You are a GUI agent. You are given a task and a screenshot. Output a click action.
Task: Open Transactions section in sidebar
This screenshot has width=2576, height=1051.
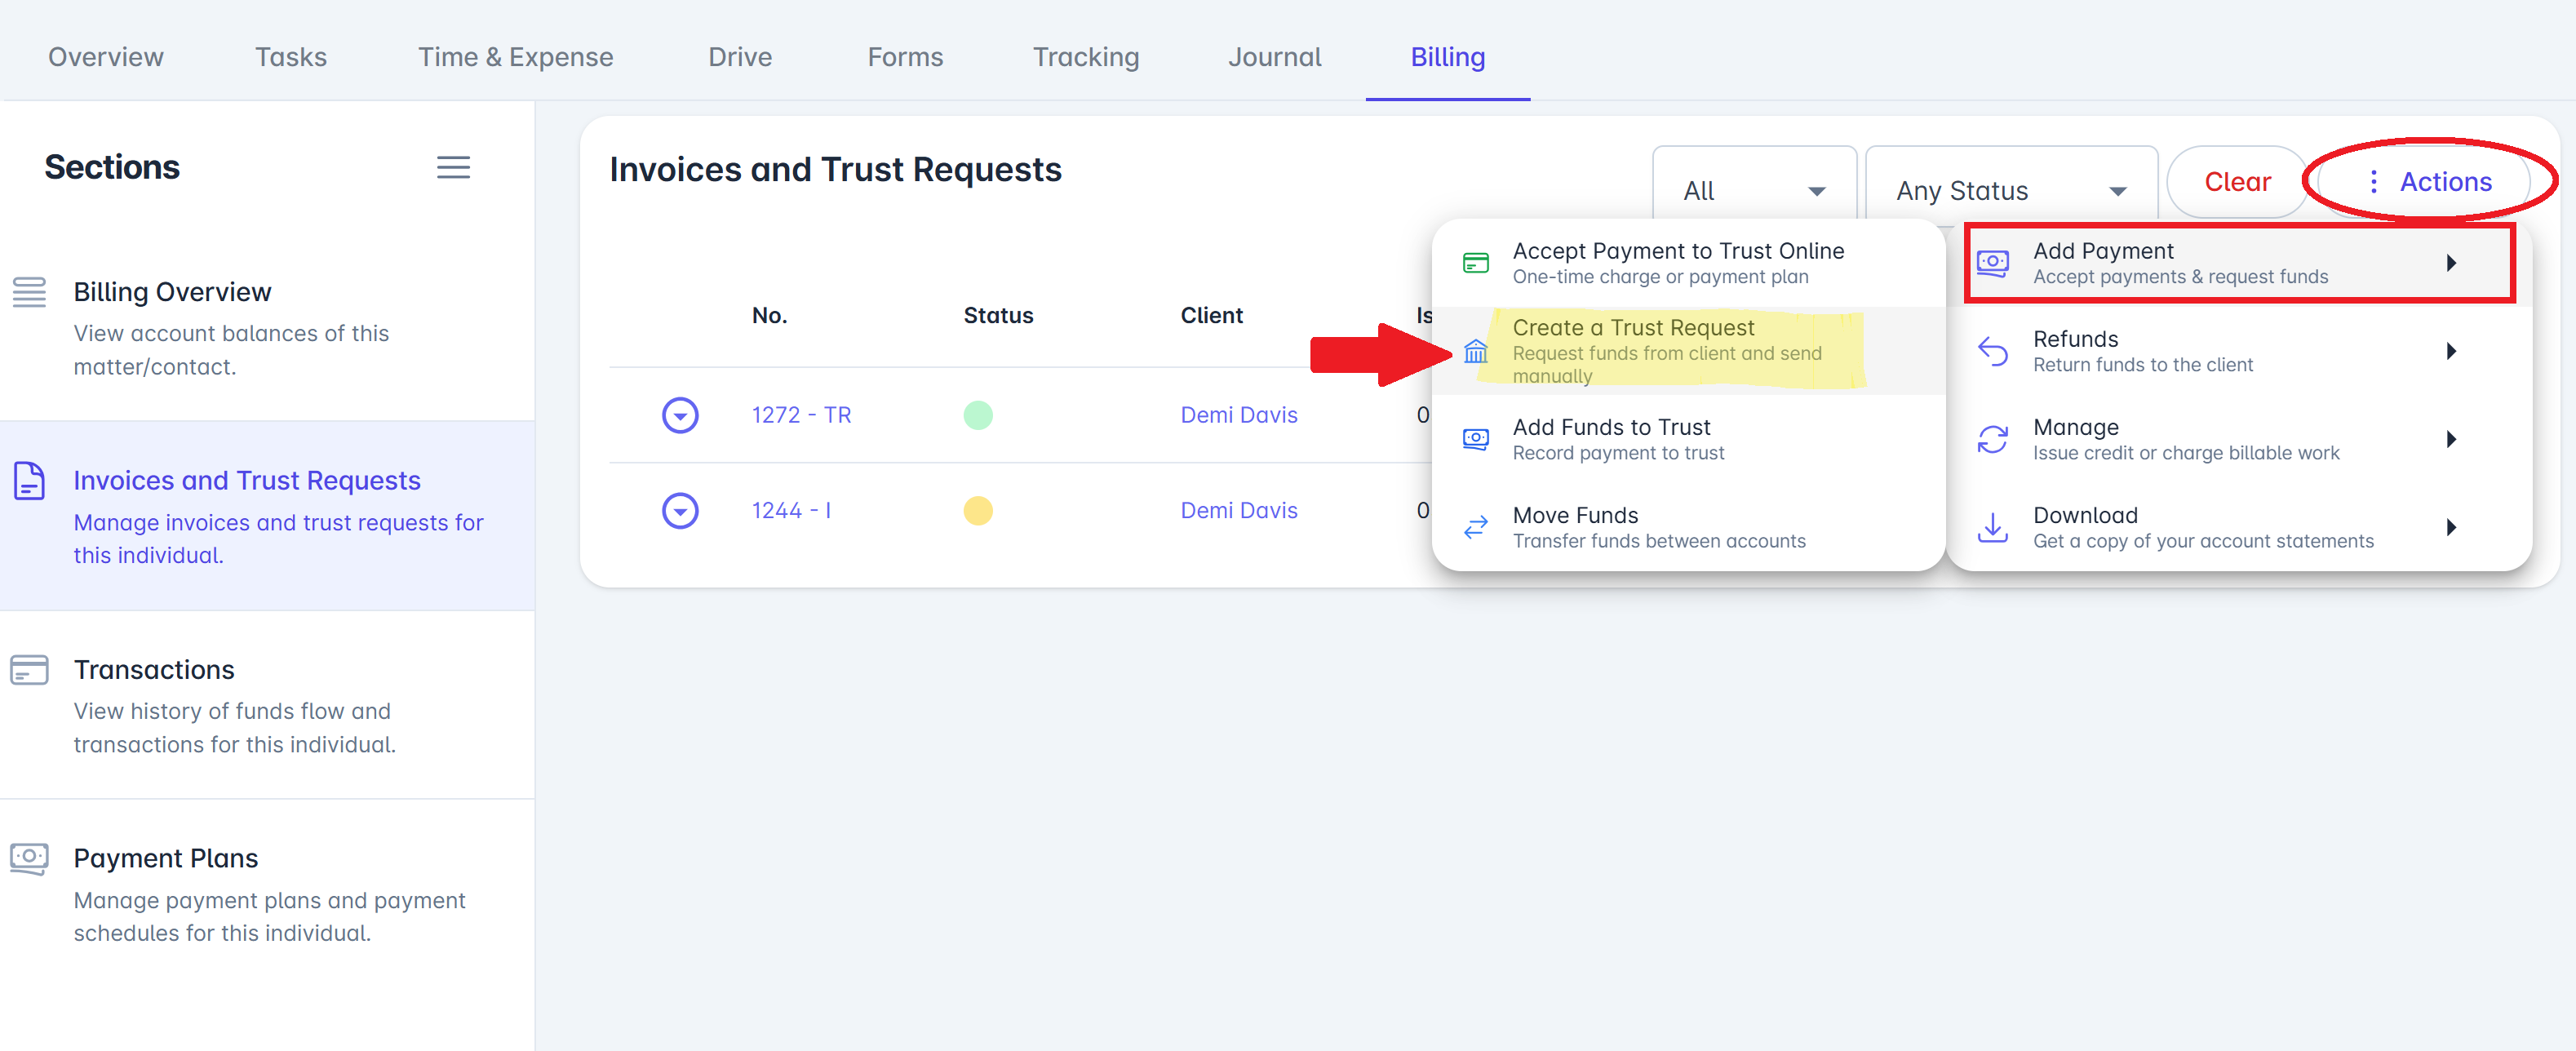pyautogui.click(x=267, y=705)
